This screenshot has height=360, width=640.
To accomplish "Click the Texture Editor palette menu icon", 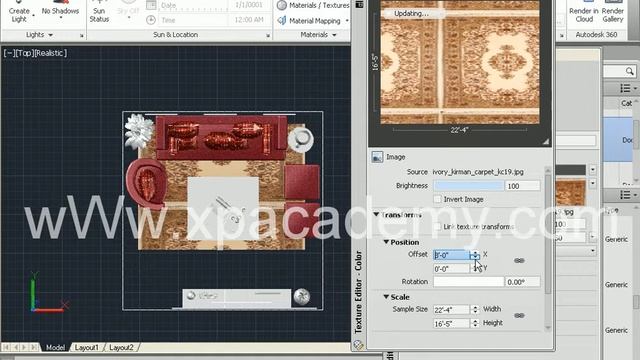I will pyautogui.click(x=359, y=4).
